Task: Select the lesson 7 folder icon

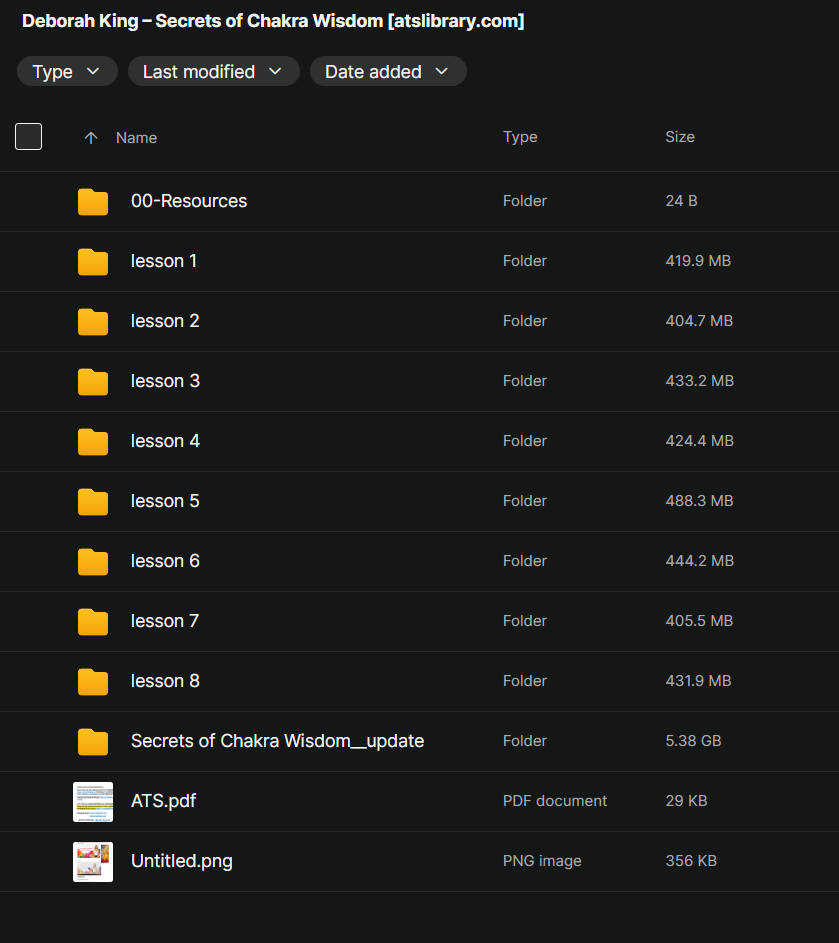Action: (93, 622)
